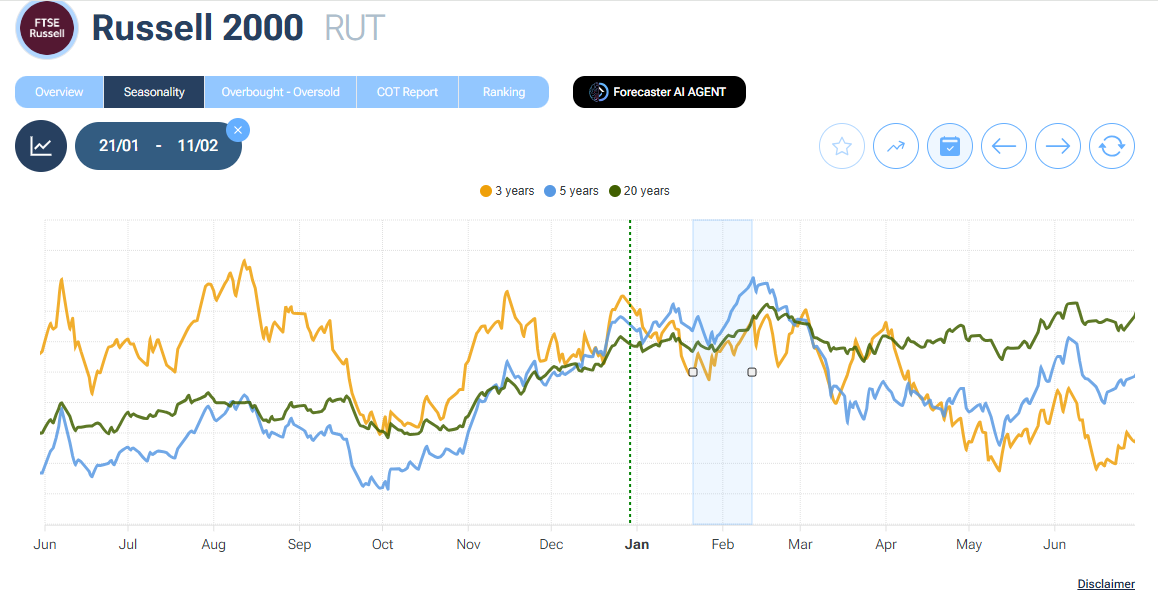Go to the Ranking tab
Viewport: 1158px width, 609px height.
tap(503, 92)
